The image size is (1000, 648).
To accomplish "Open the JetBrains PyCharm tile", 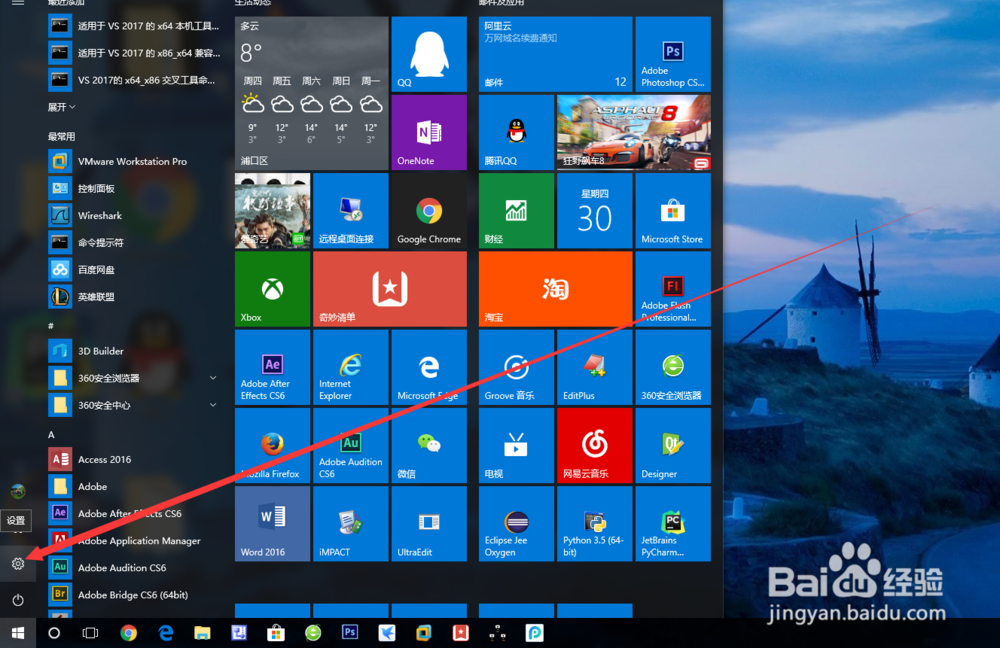I will click(673, 524).
